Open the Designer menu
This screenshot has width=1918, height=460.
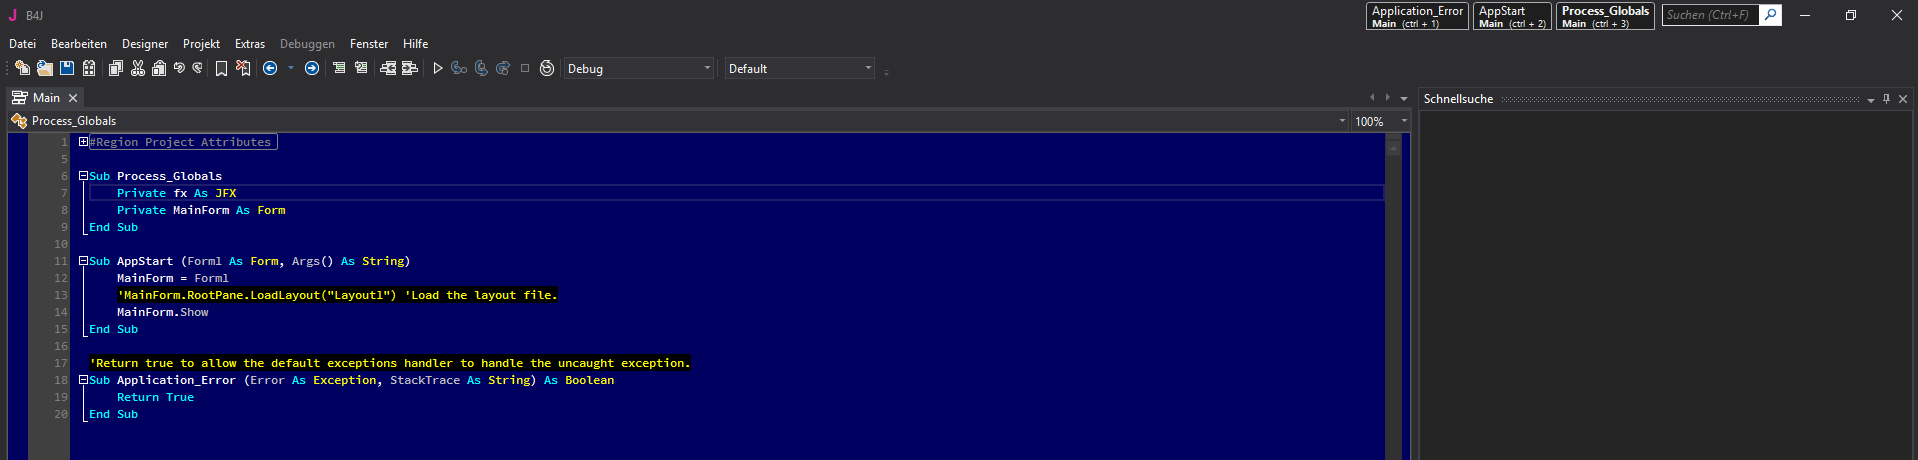145,44
